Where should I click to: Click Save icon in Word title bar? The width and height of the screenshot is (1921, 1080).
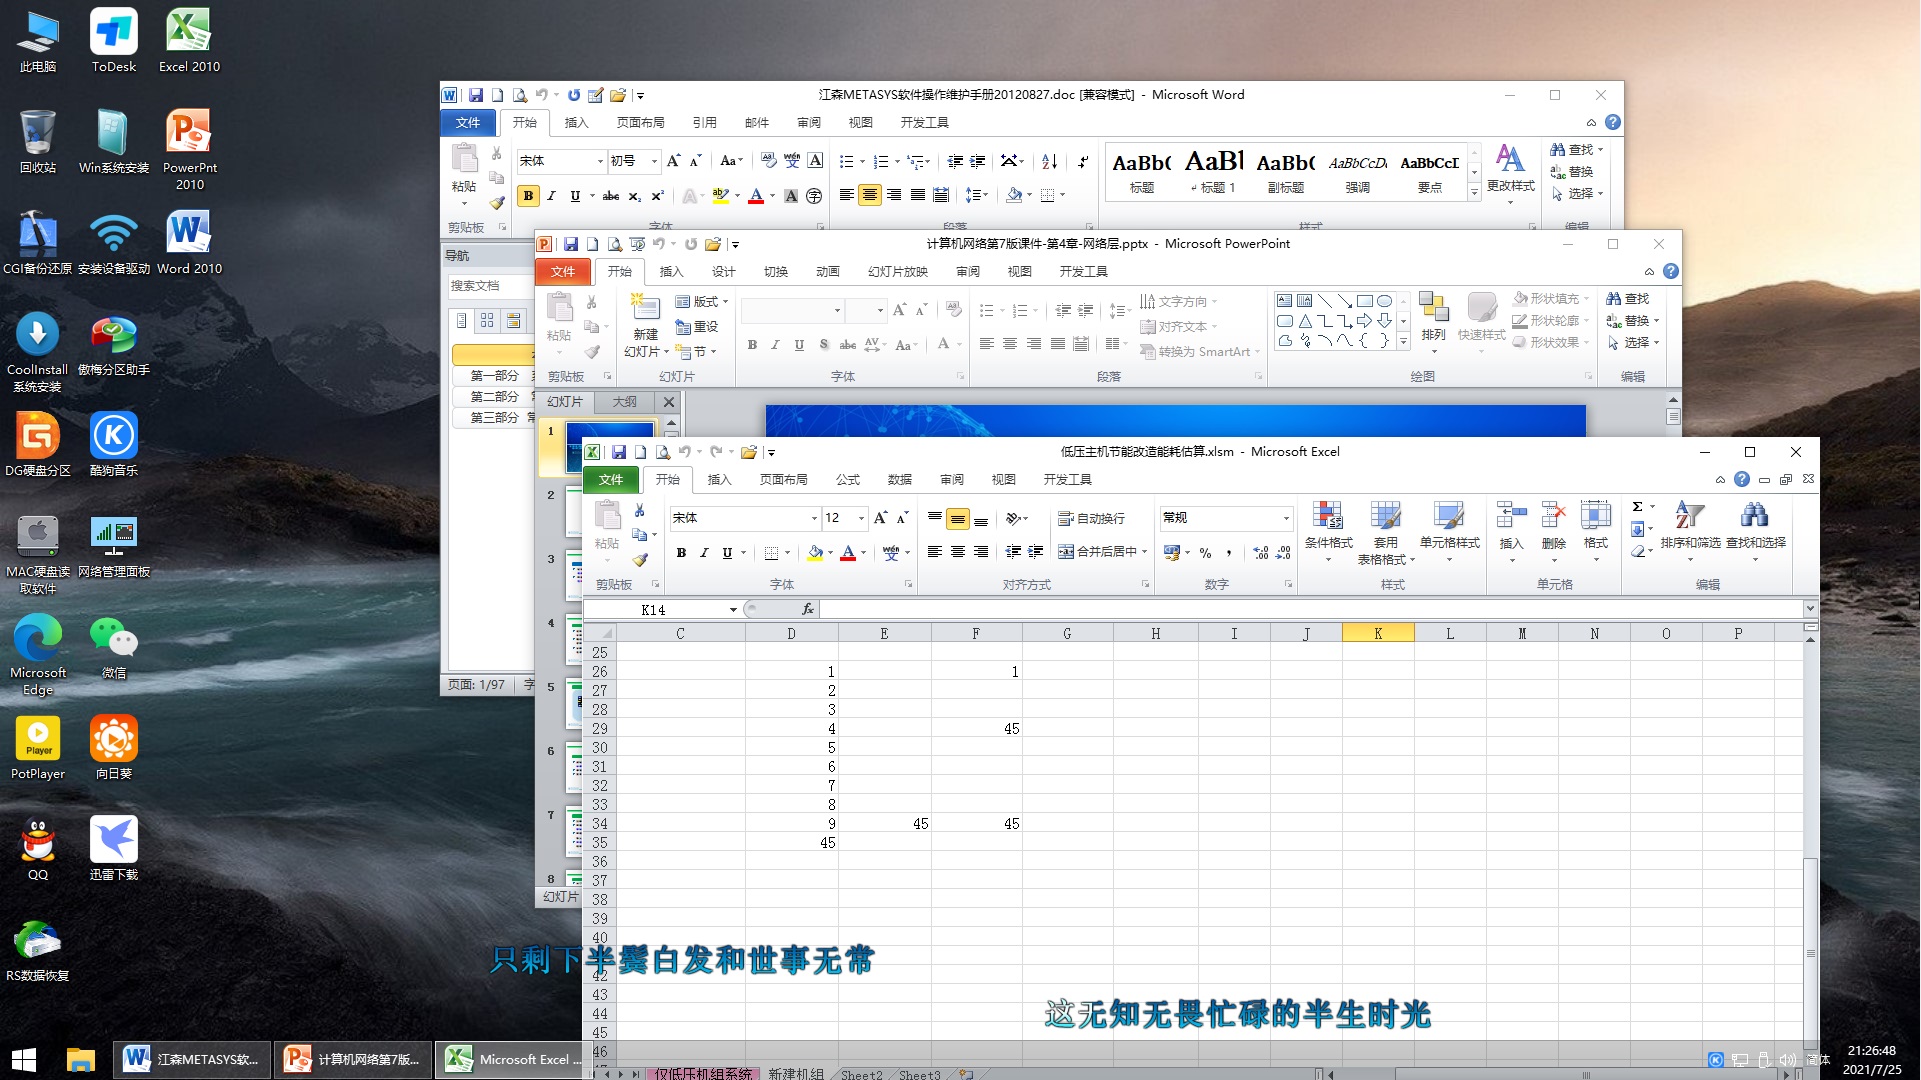pos(476,95)
